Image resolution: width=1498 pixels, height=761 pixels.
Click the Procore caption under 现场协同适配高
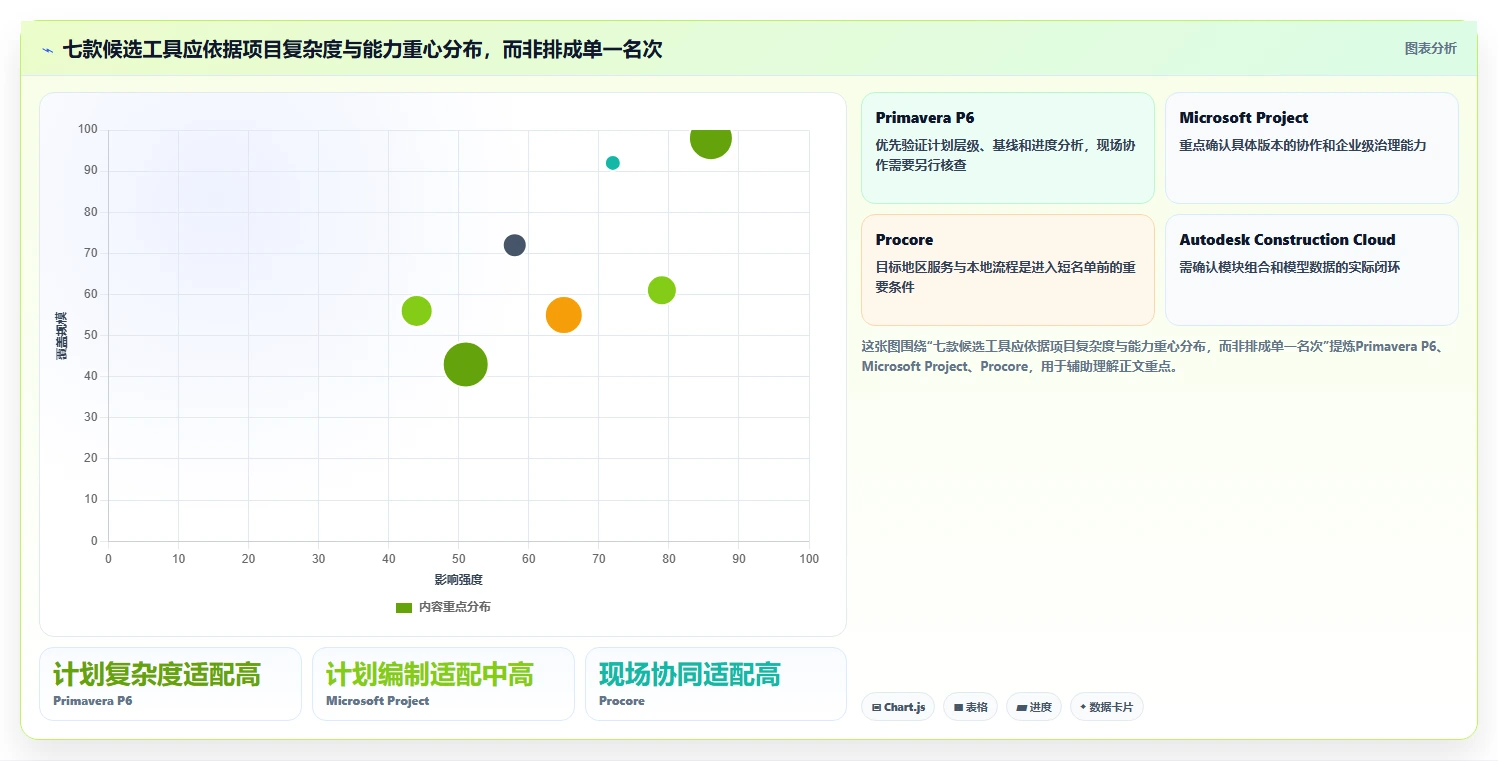pos(622,701)
